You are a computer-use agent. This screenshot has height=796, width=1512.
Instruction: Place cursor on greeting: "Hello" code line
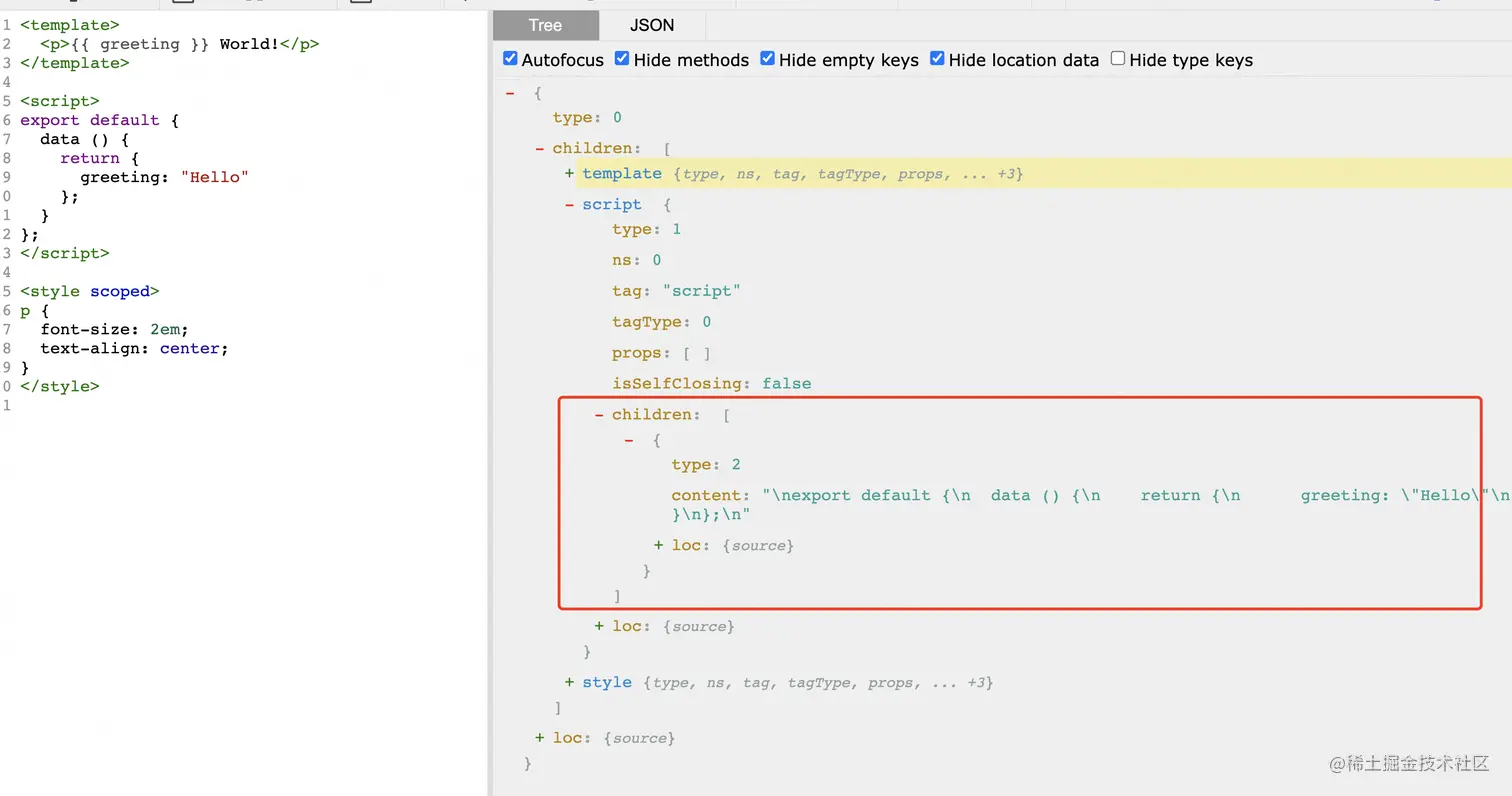click(x=164, y=177)
